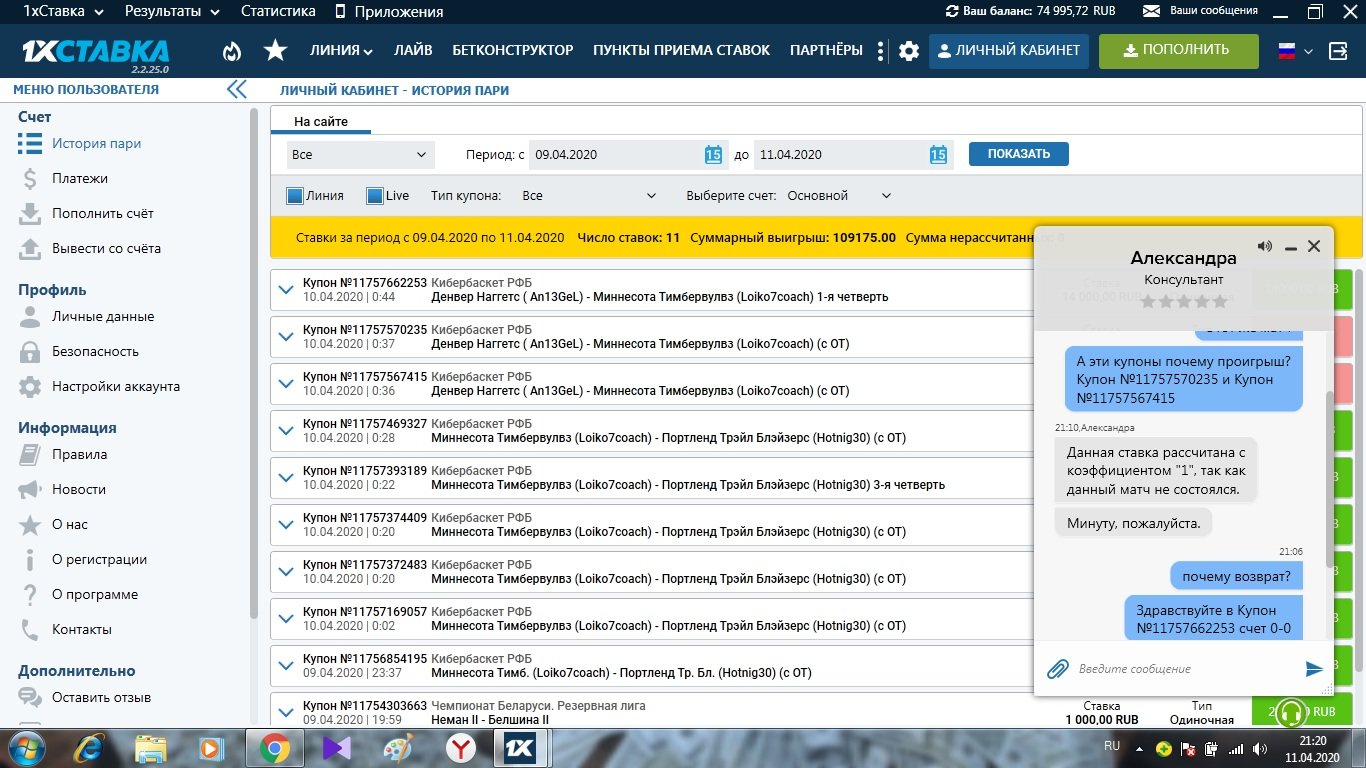The width and height of the screenshot is (1366, 768).
Task: Open favorites star icon in header
Action: 275,51
